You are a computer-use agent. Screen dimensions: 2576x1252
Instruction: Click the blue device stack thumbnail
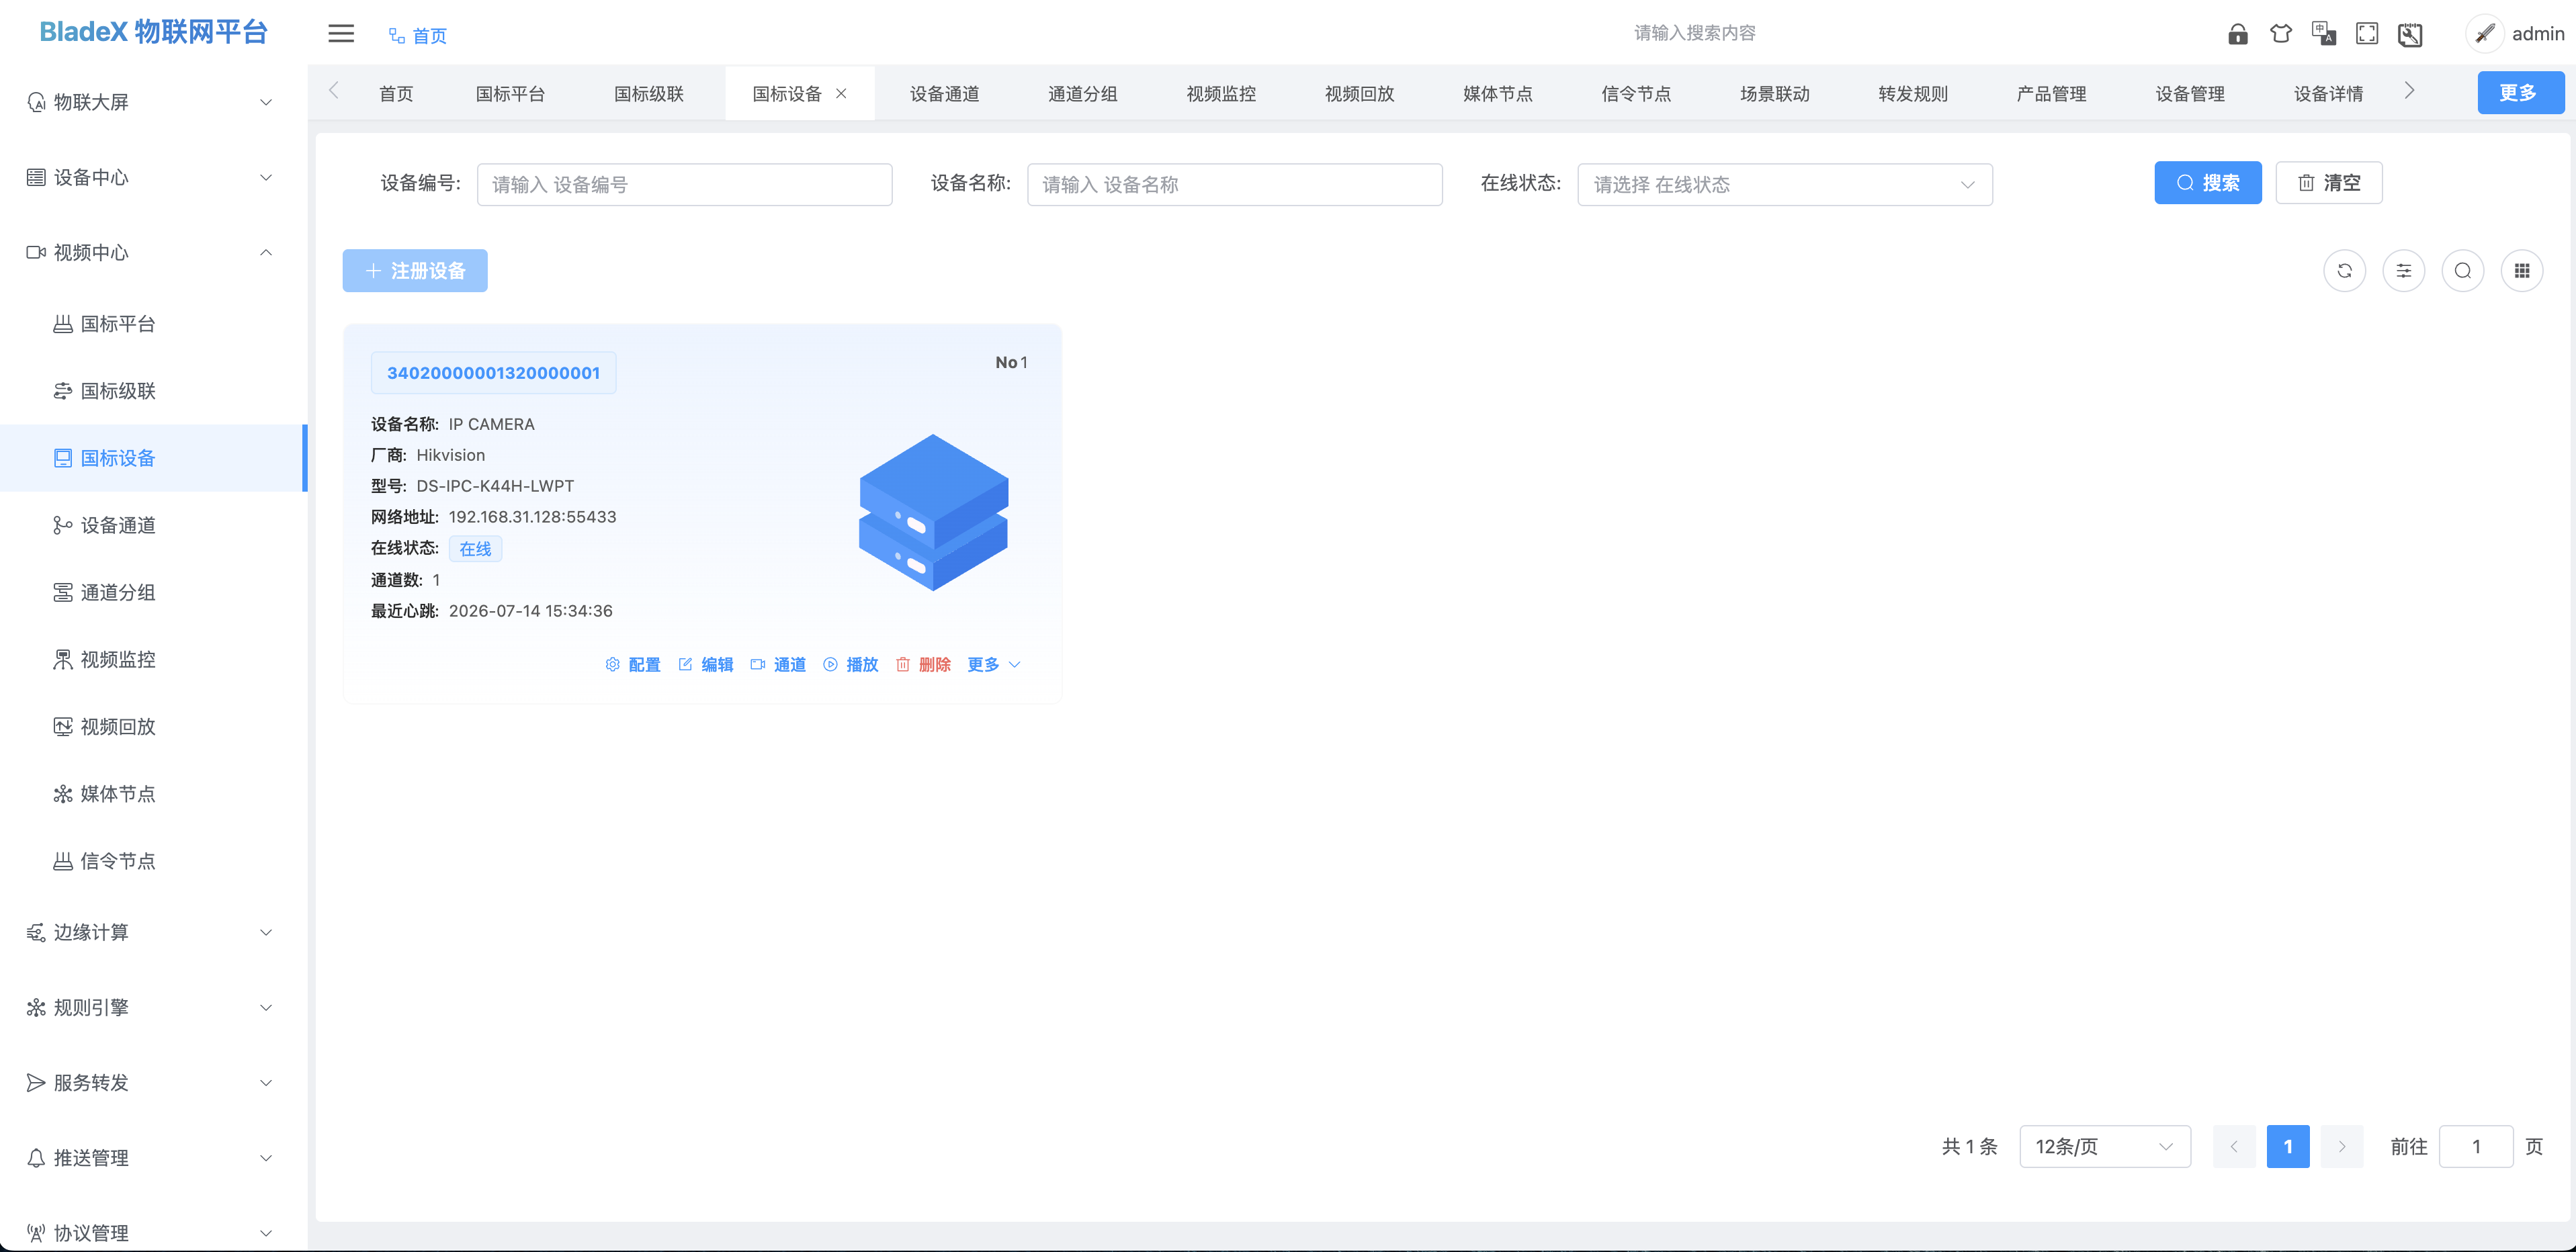coord(933,512)
